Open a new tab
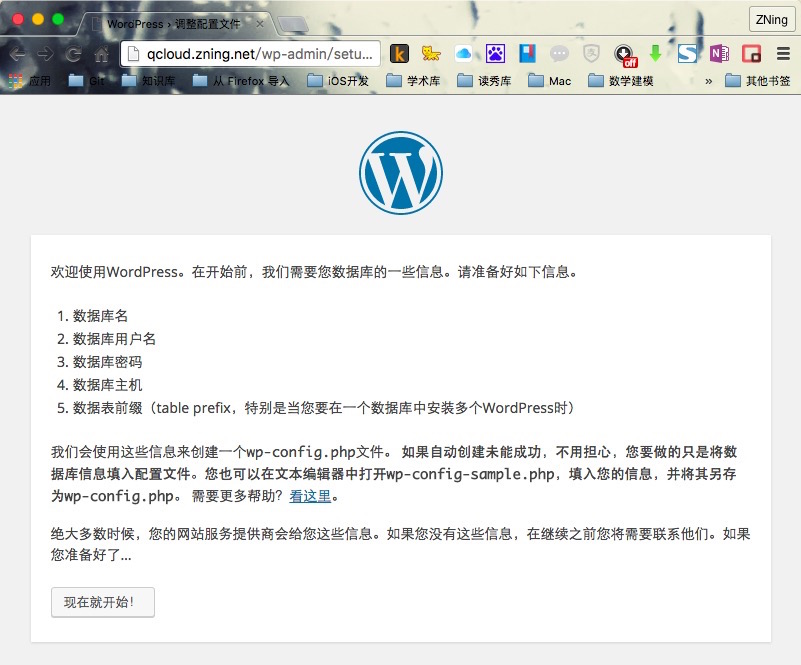 click(x=293, y=23)
